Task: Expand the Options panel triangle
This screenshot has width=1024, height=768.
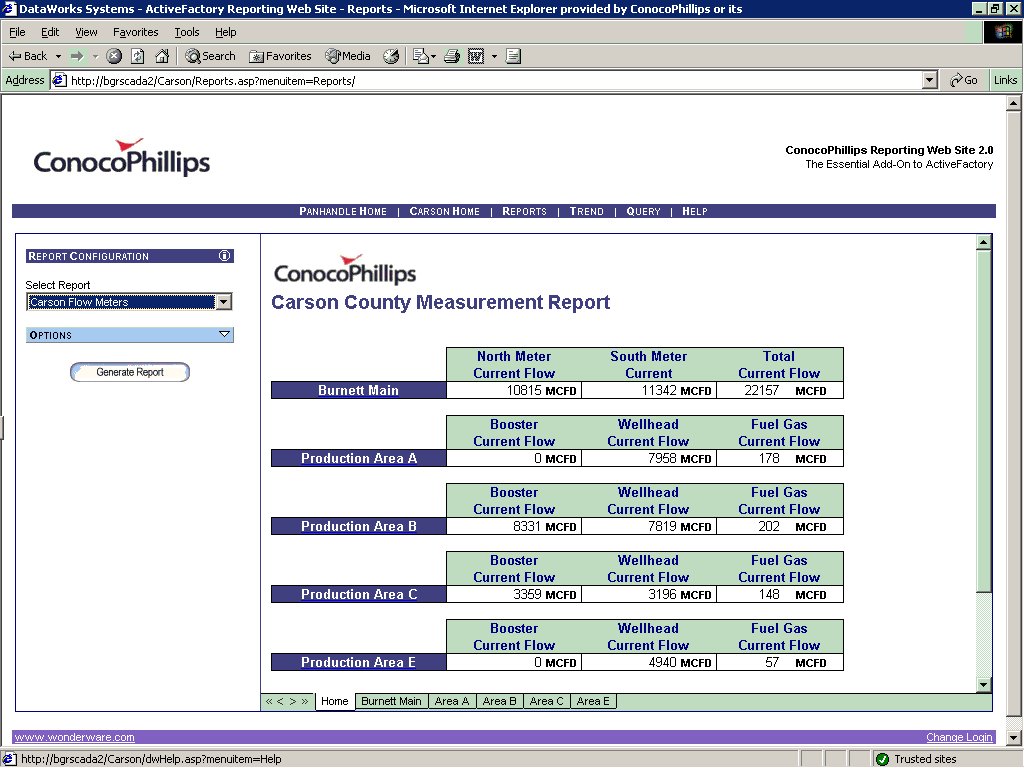Action: pyautogui.click(x=224, y=335)
